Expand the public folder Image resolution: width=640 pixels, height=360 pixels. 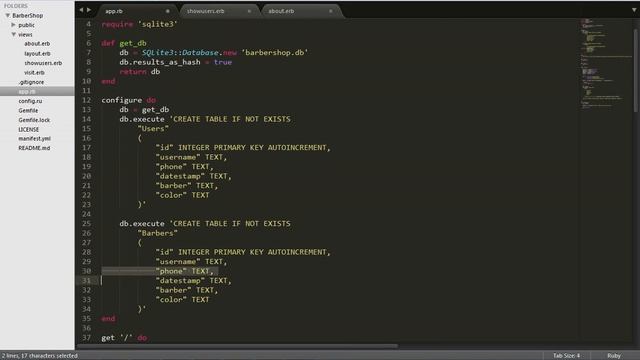[x=13, y=25]
